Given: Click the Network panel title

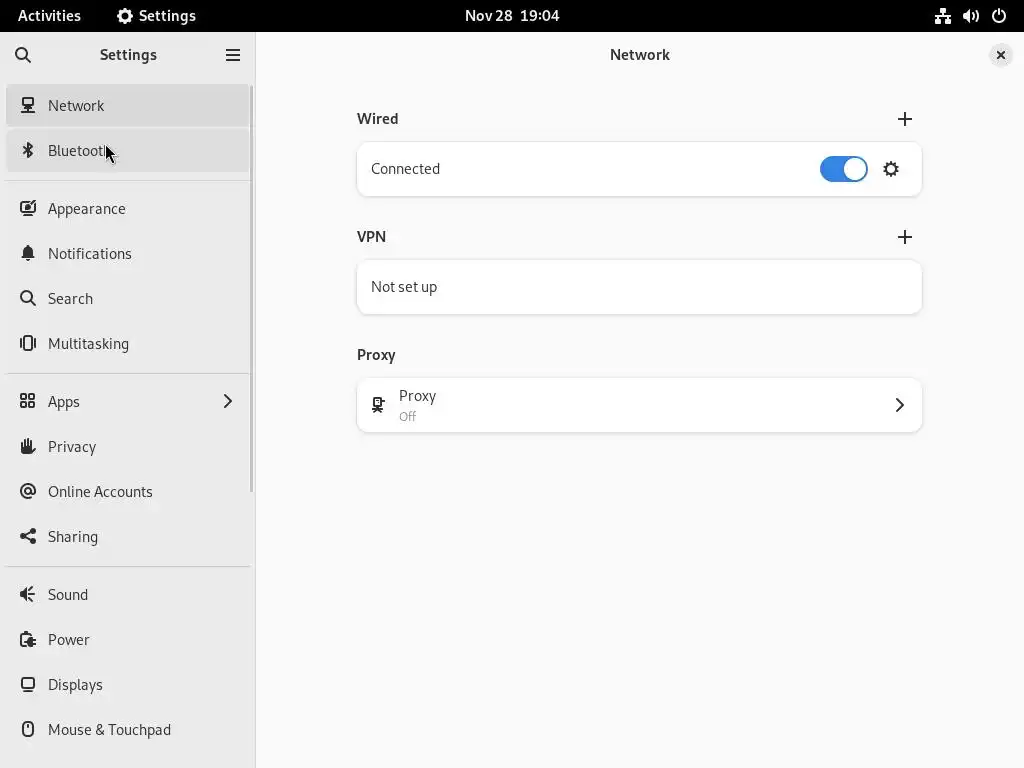Looking at the screenshot, I should click(x=639, y=55).
